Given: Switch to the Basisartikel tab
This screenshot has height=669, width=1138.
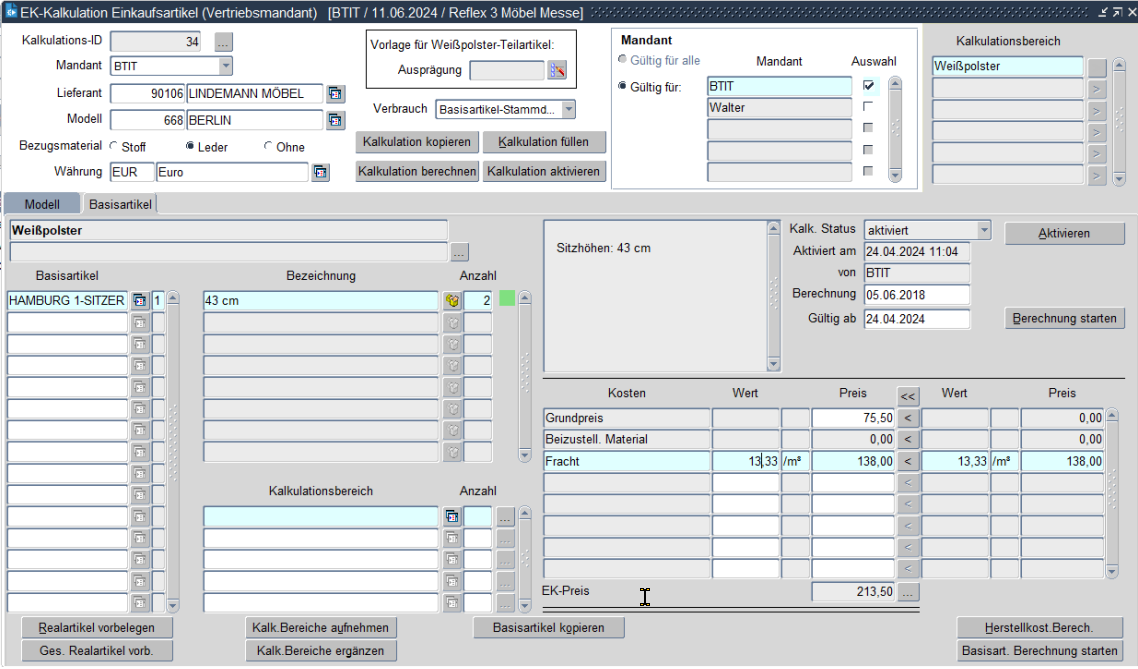Looking at the screenshot, I should 119,204.
